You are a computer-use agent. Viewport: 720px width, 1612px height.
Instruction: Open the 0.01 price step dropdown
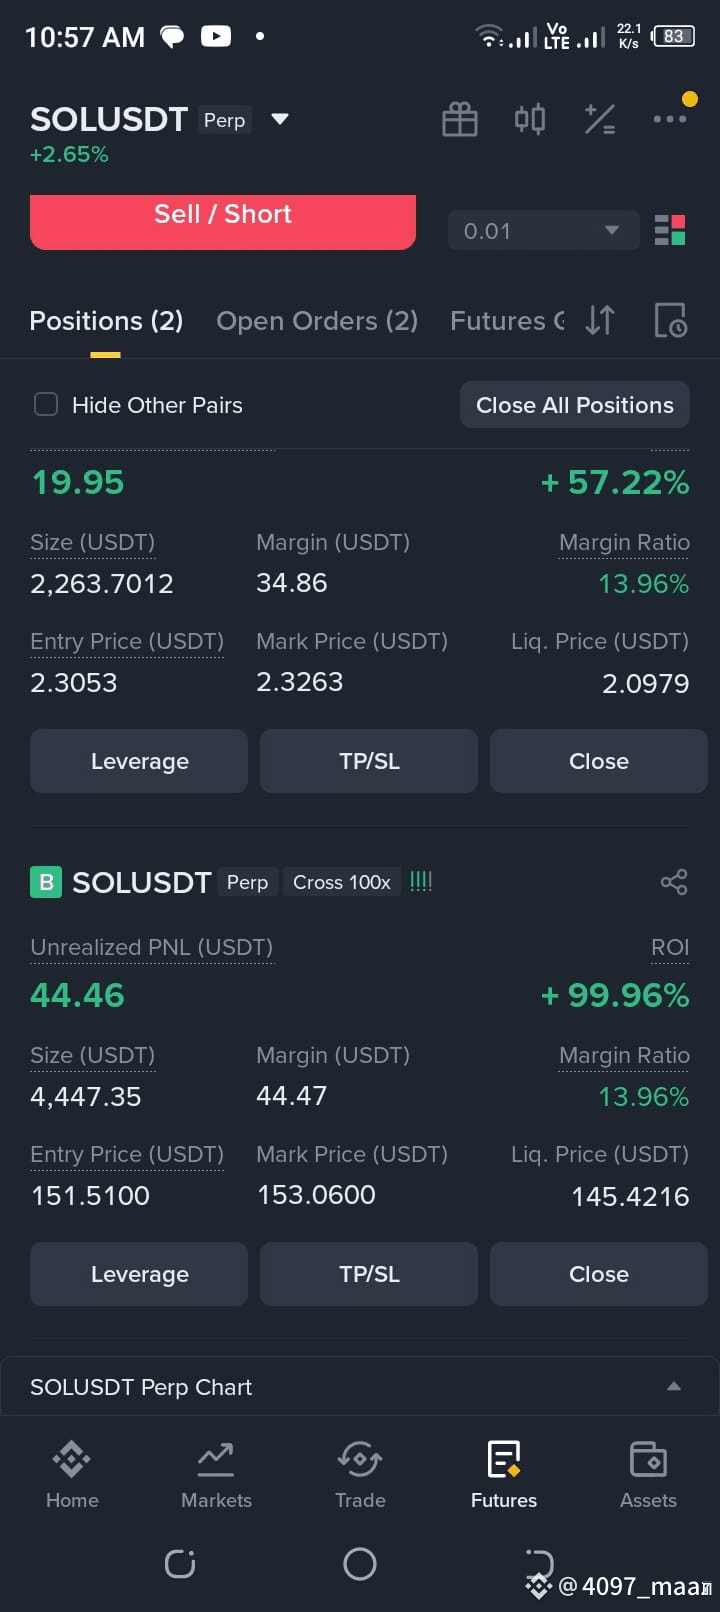pos(543,231)
